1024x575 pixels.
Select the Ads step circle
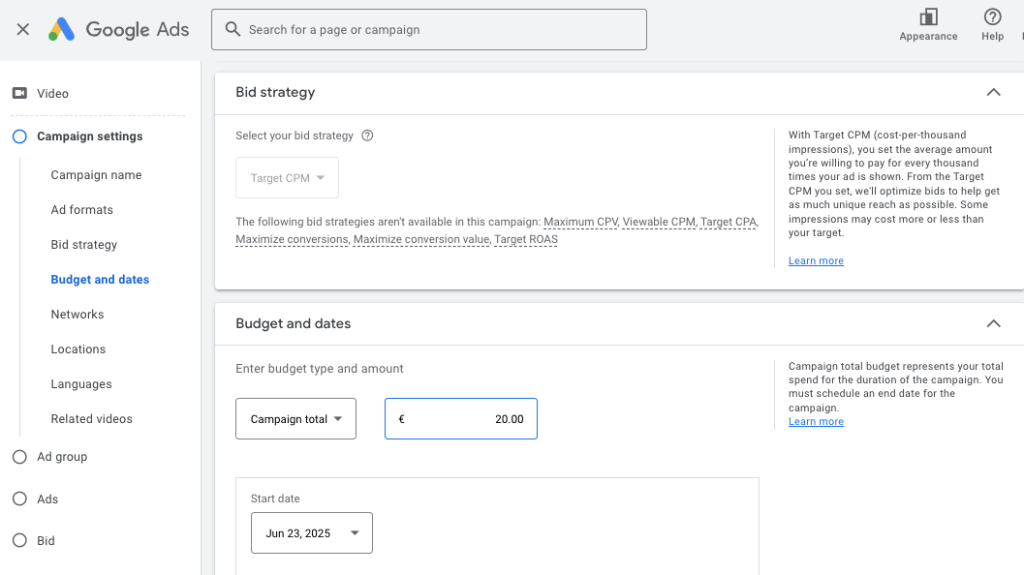19,499
